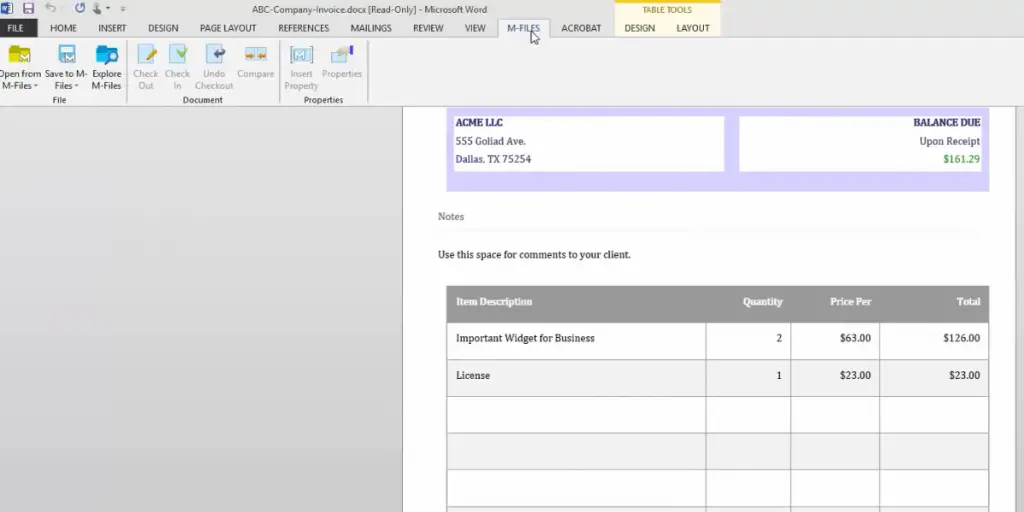Open the Customize Quick Access Toolbar dropdown
1024x512 pixels.
pyautogui.click(x=123, y=9)
